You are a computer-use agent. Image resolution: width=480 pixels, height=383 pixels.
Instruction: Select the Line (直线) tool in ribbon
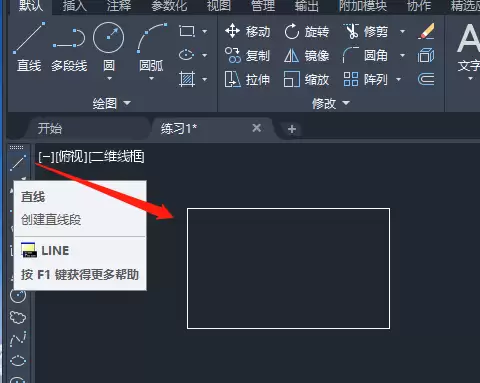click(29, 47)
